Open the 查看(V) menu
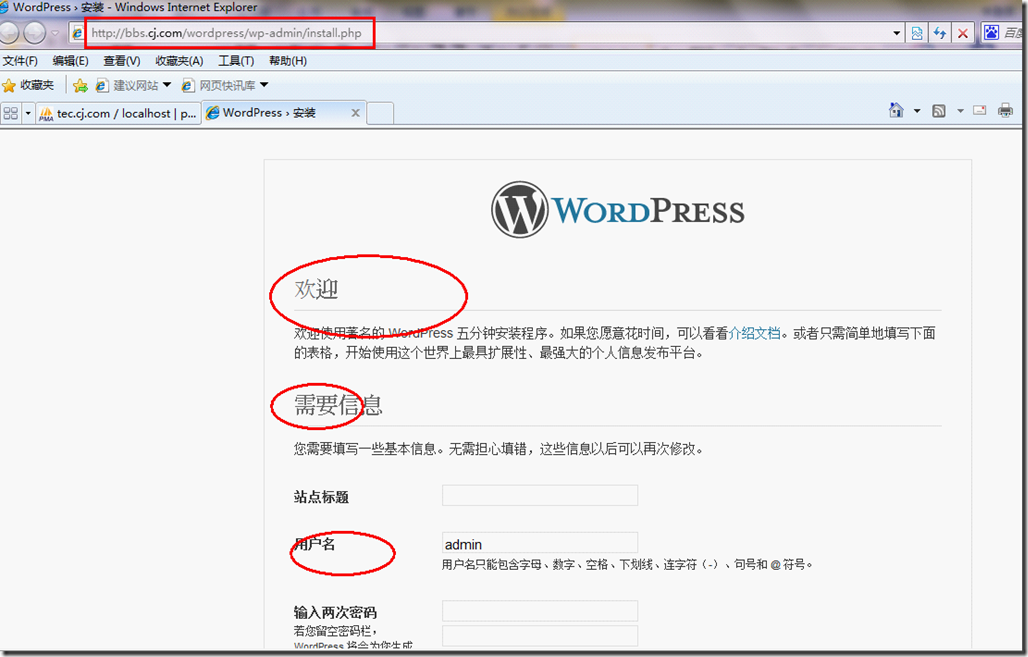The height and width of the screenshot is (657, 1028). (122, 61)
